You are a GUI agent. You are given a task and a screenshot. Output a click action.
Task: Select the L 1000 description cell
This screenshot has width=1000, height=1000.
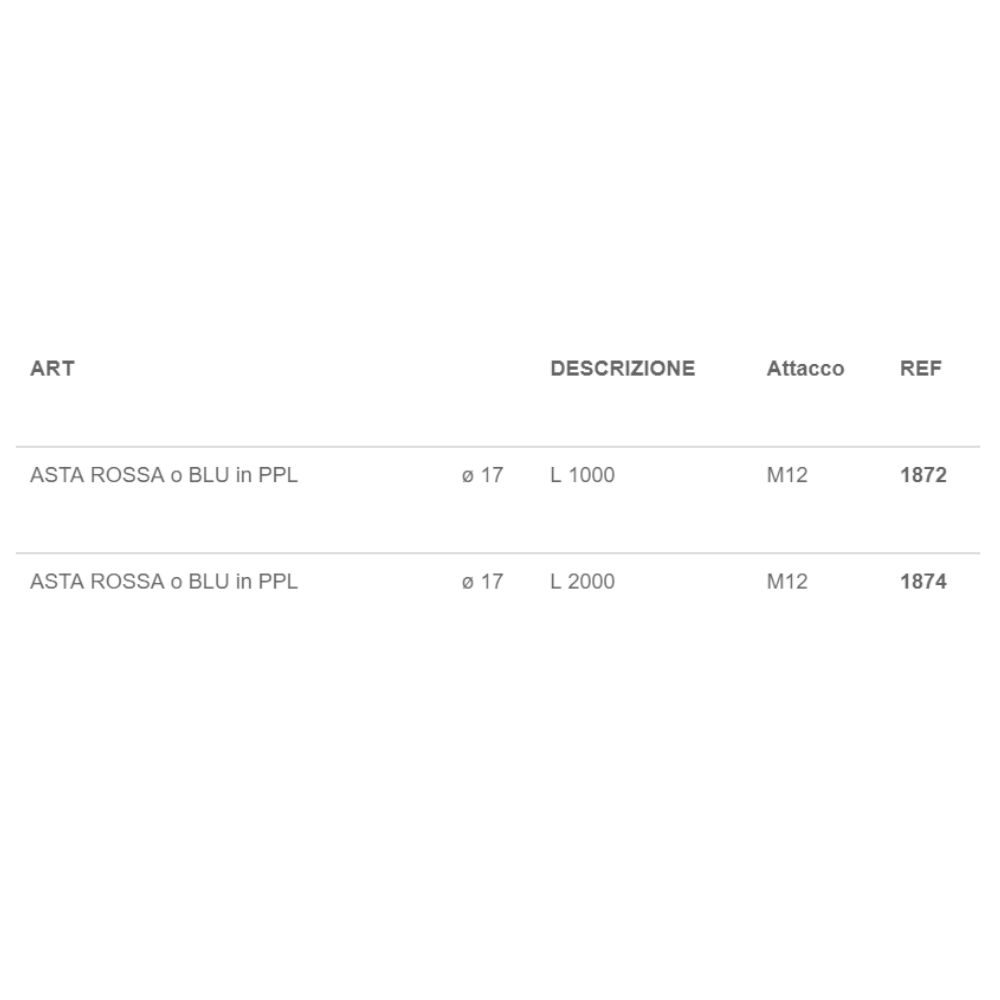[582, 475]
